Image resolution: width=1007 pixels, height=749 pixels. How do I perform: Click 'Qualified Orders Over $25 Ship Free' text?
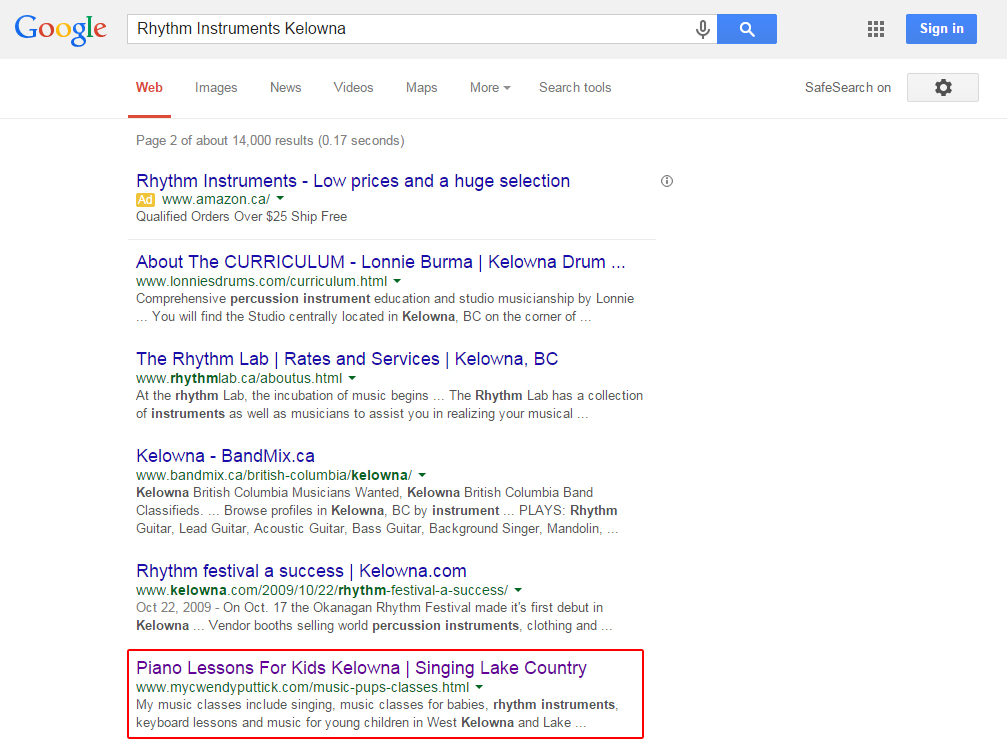pos(241,217)
